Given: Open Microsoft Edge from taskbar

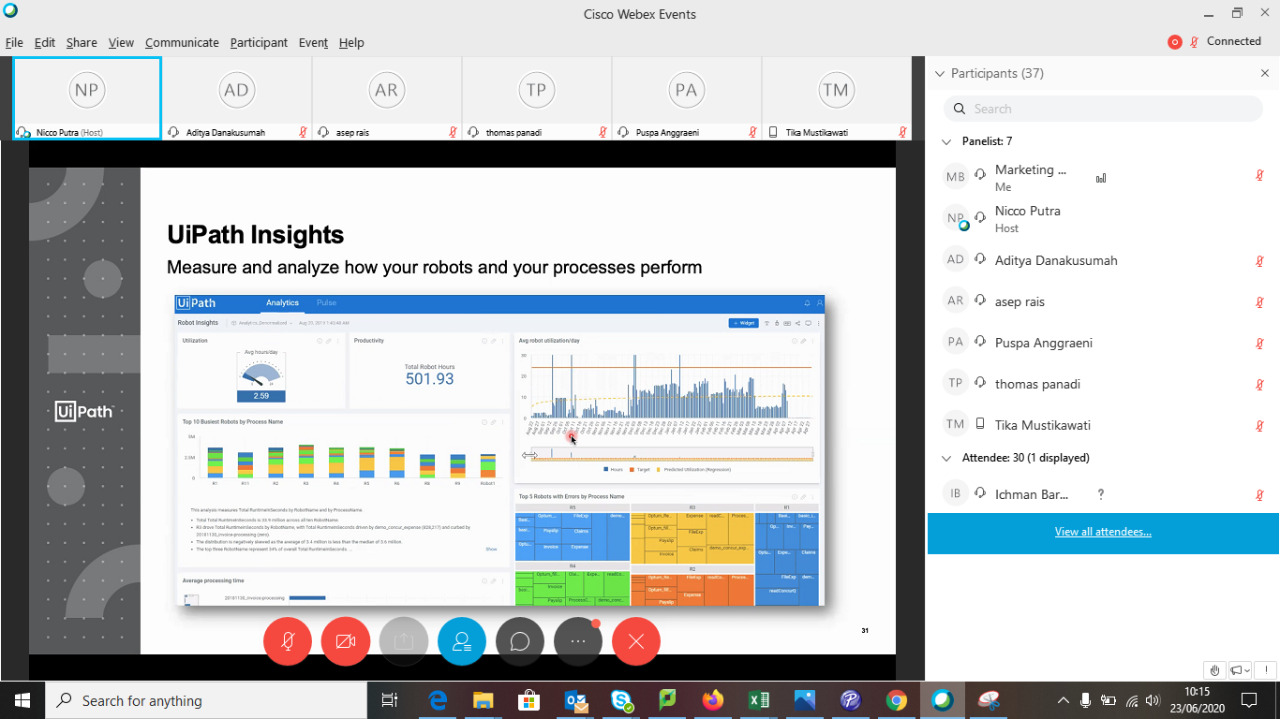Looking at the screenshot, I should (437, 700).
